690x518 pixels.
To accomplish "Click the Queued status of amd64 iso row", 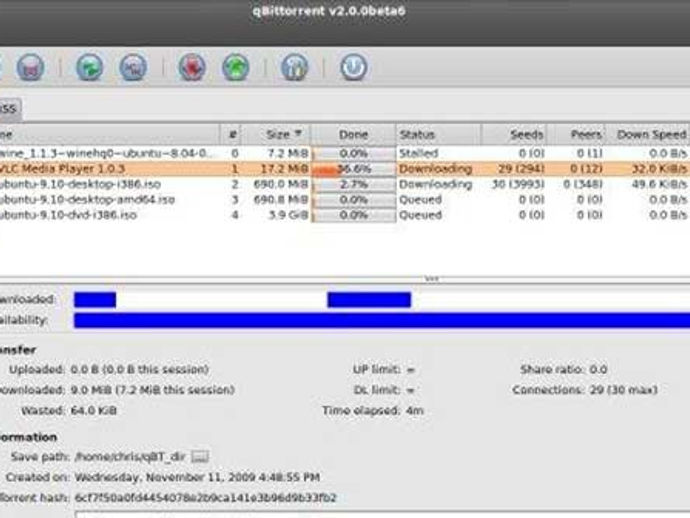I will click(x=420, y=199).
